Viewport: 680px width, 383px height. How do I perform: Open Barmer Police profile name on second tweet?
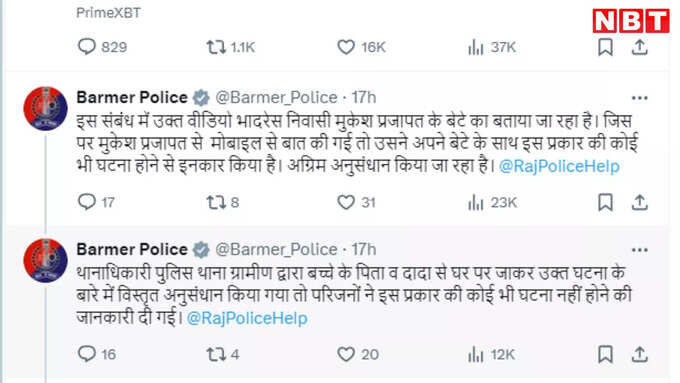132,249
